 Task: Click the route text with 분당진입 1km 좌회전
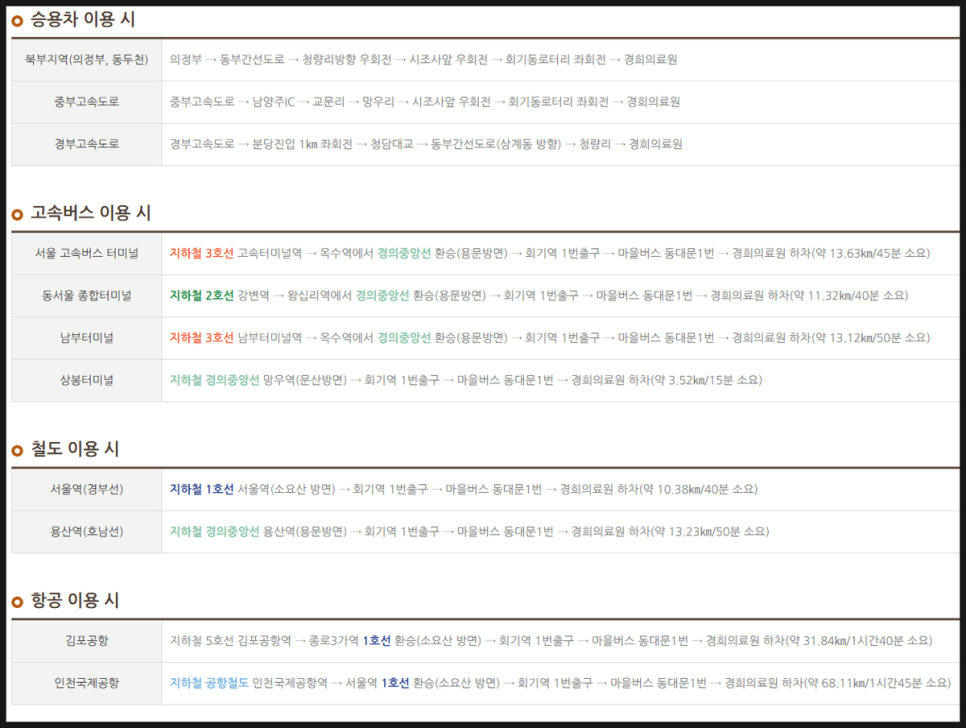[x=426, y=144]
